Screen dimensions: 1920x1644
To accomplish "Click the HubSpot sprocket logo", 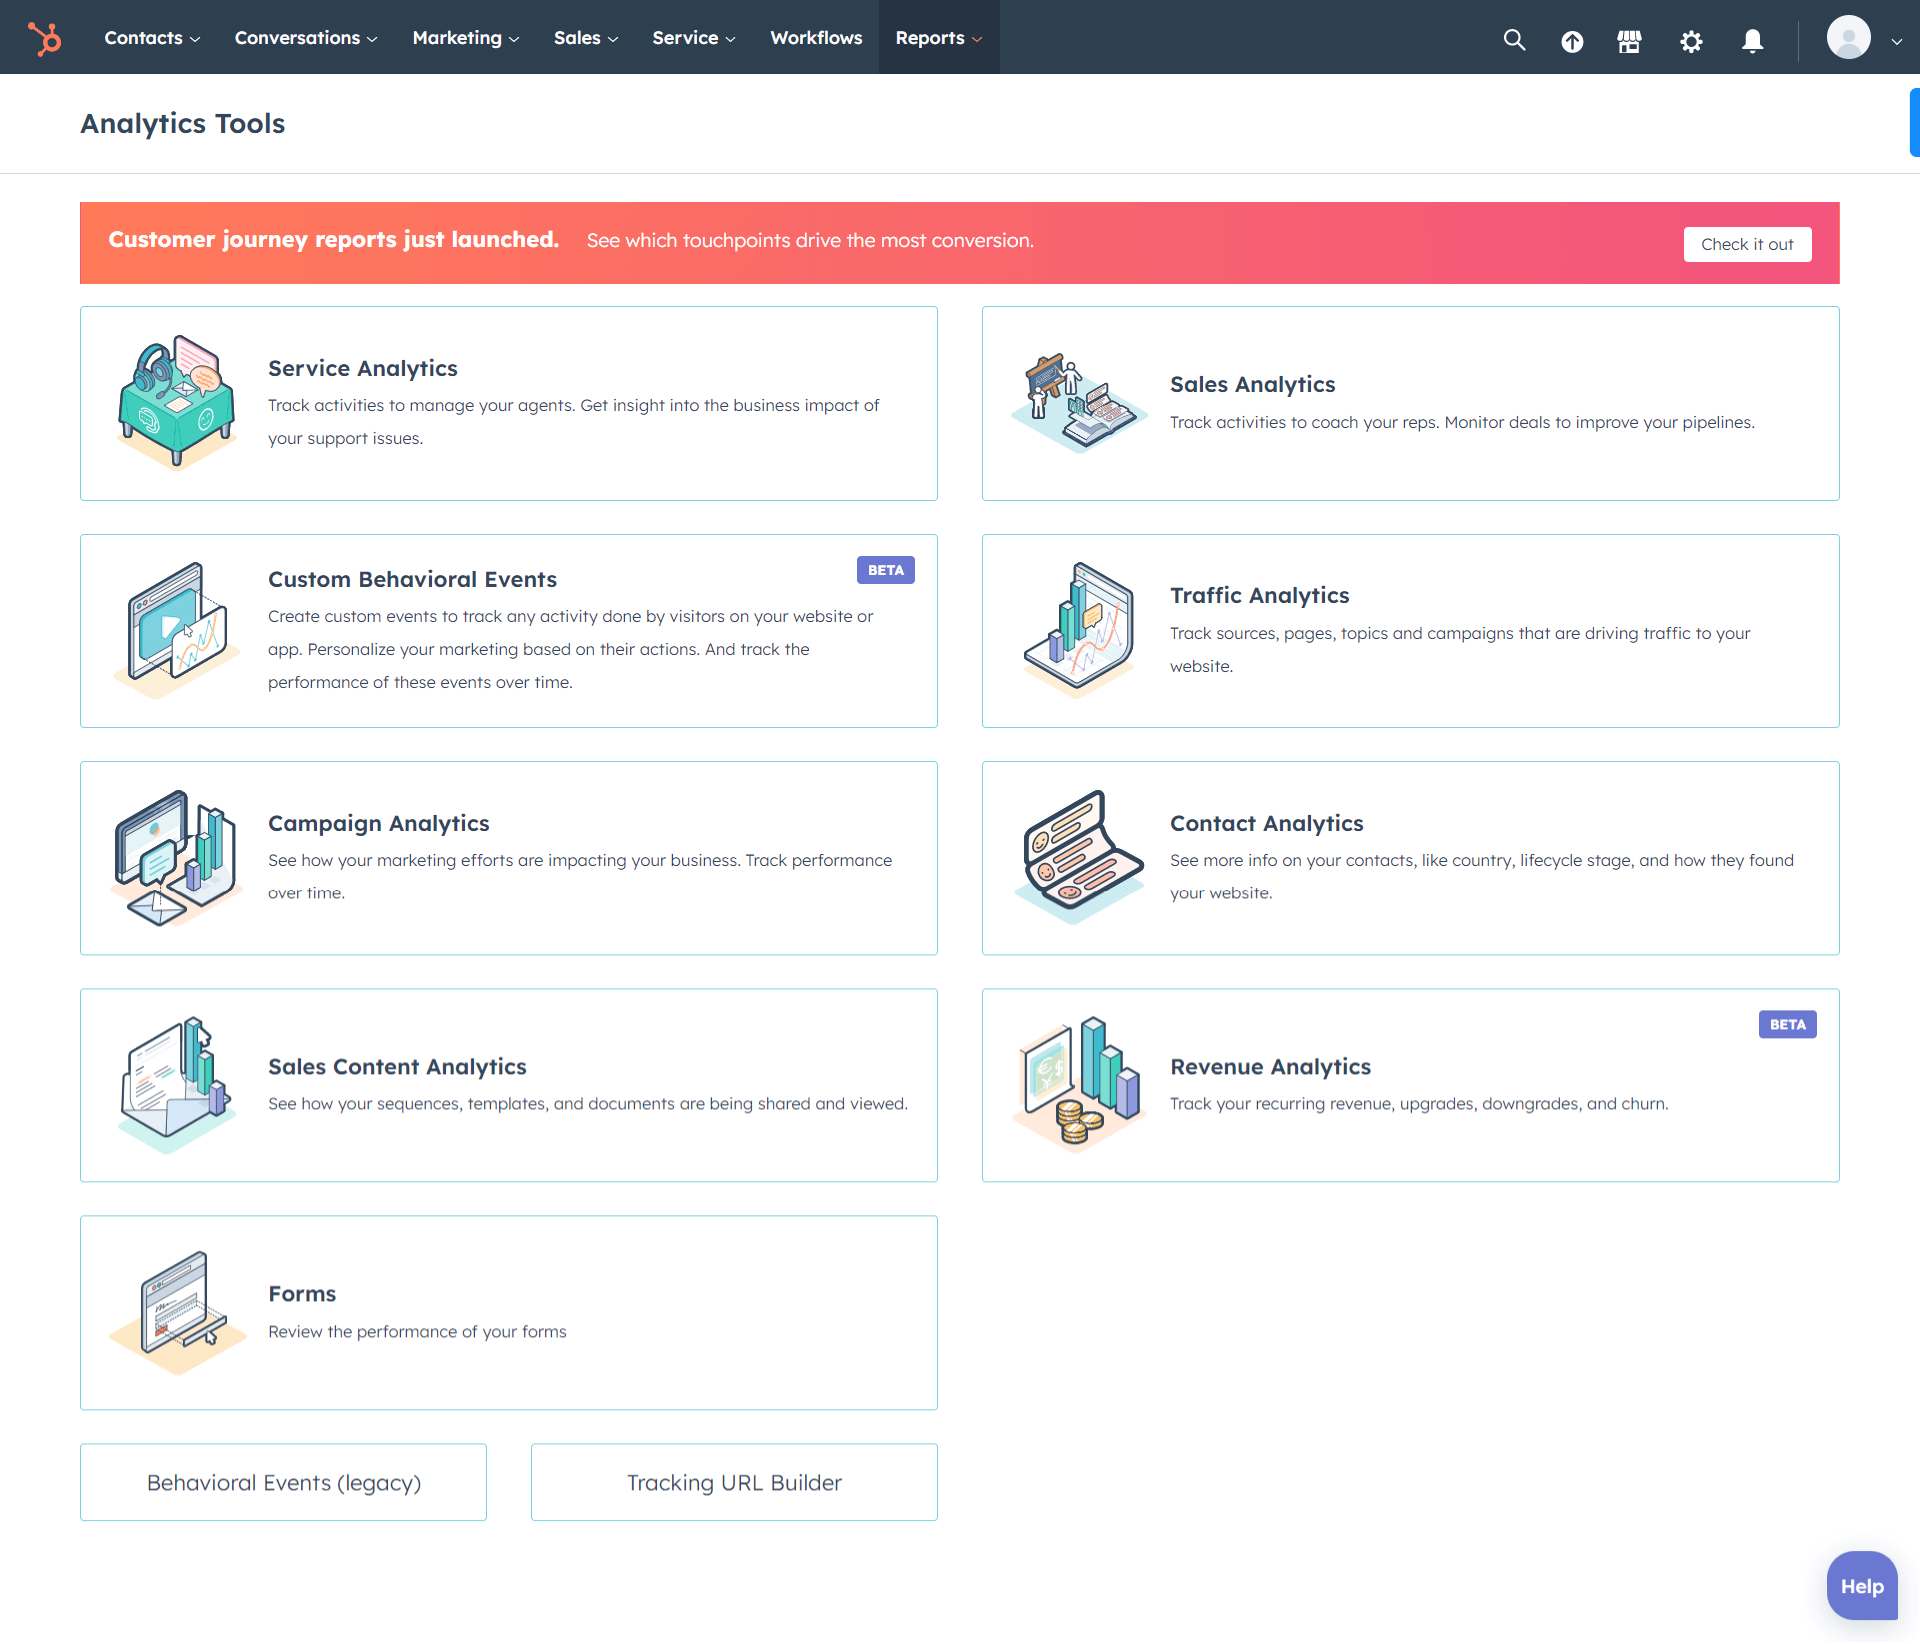I will (45, 38).
